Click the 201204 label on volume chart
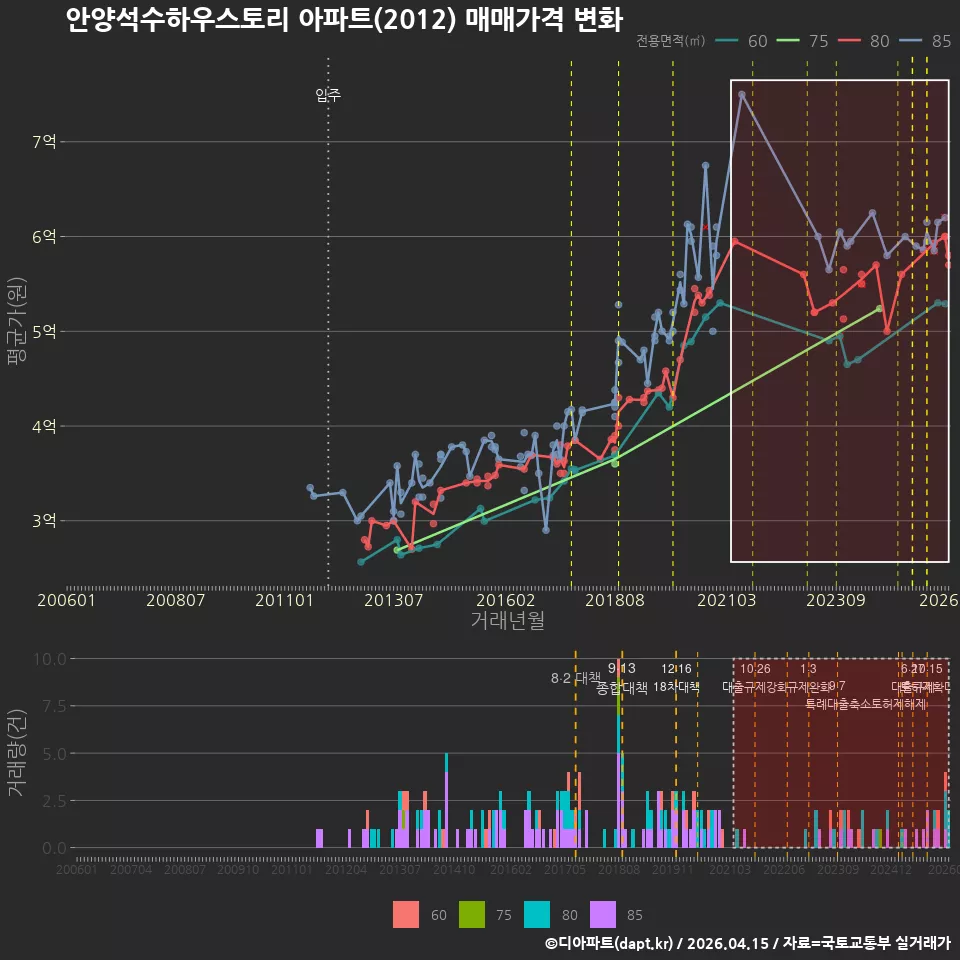Screen dimensions: 960x960 coord(346,869)
